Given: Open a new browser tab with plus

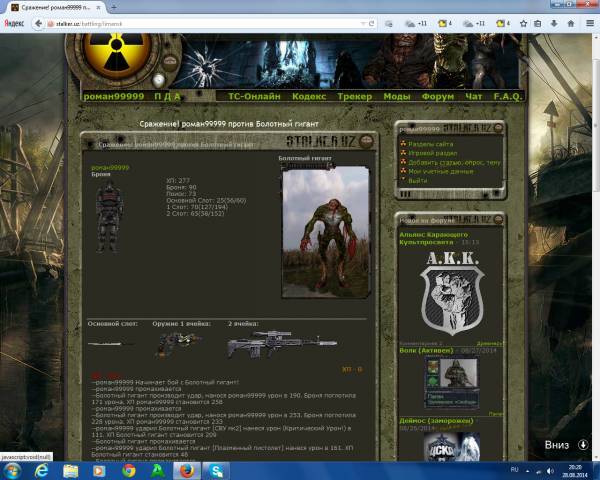Looking at the screenshot, I should (x=114, y=7).
